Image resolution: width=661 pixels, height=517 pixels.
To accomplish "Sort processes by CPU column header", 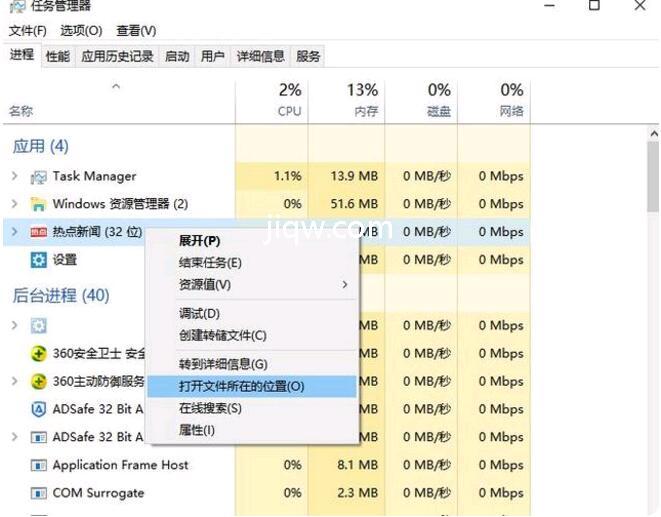I will click(x=288, y=100).
